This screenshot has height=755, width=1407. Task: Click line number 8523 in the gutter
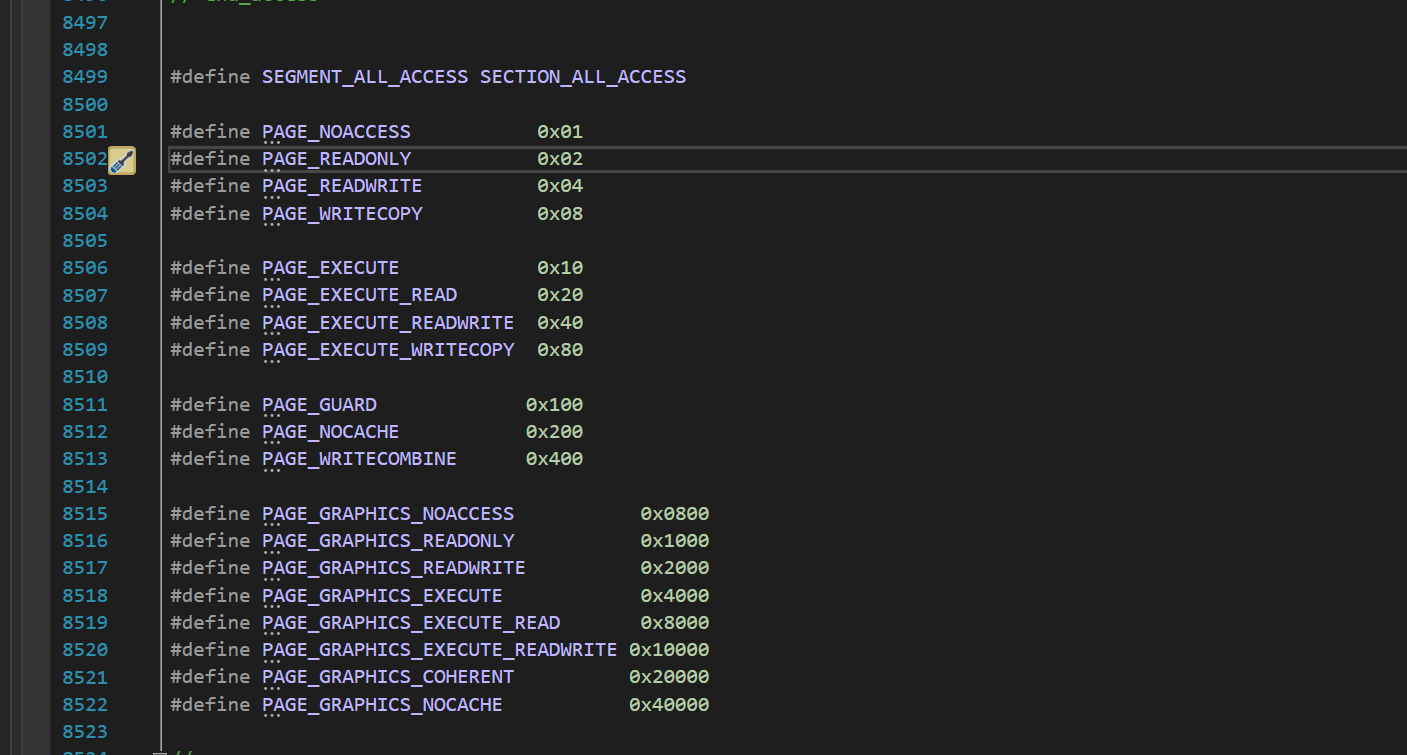85,732
